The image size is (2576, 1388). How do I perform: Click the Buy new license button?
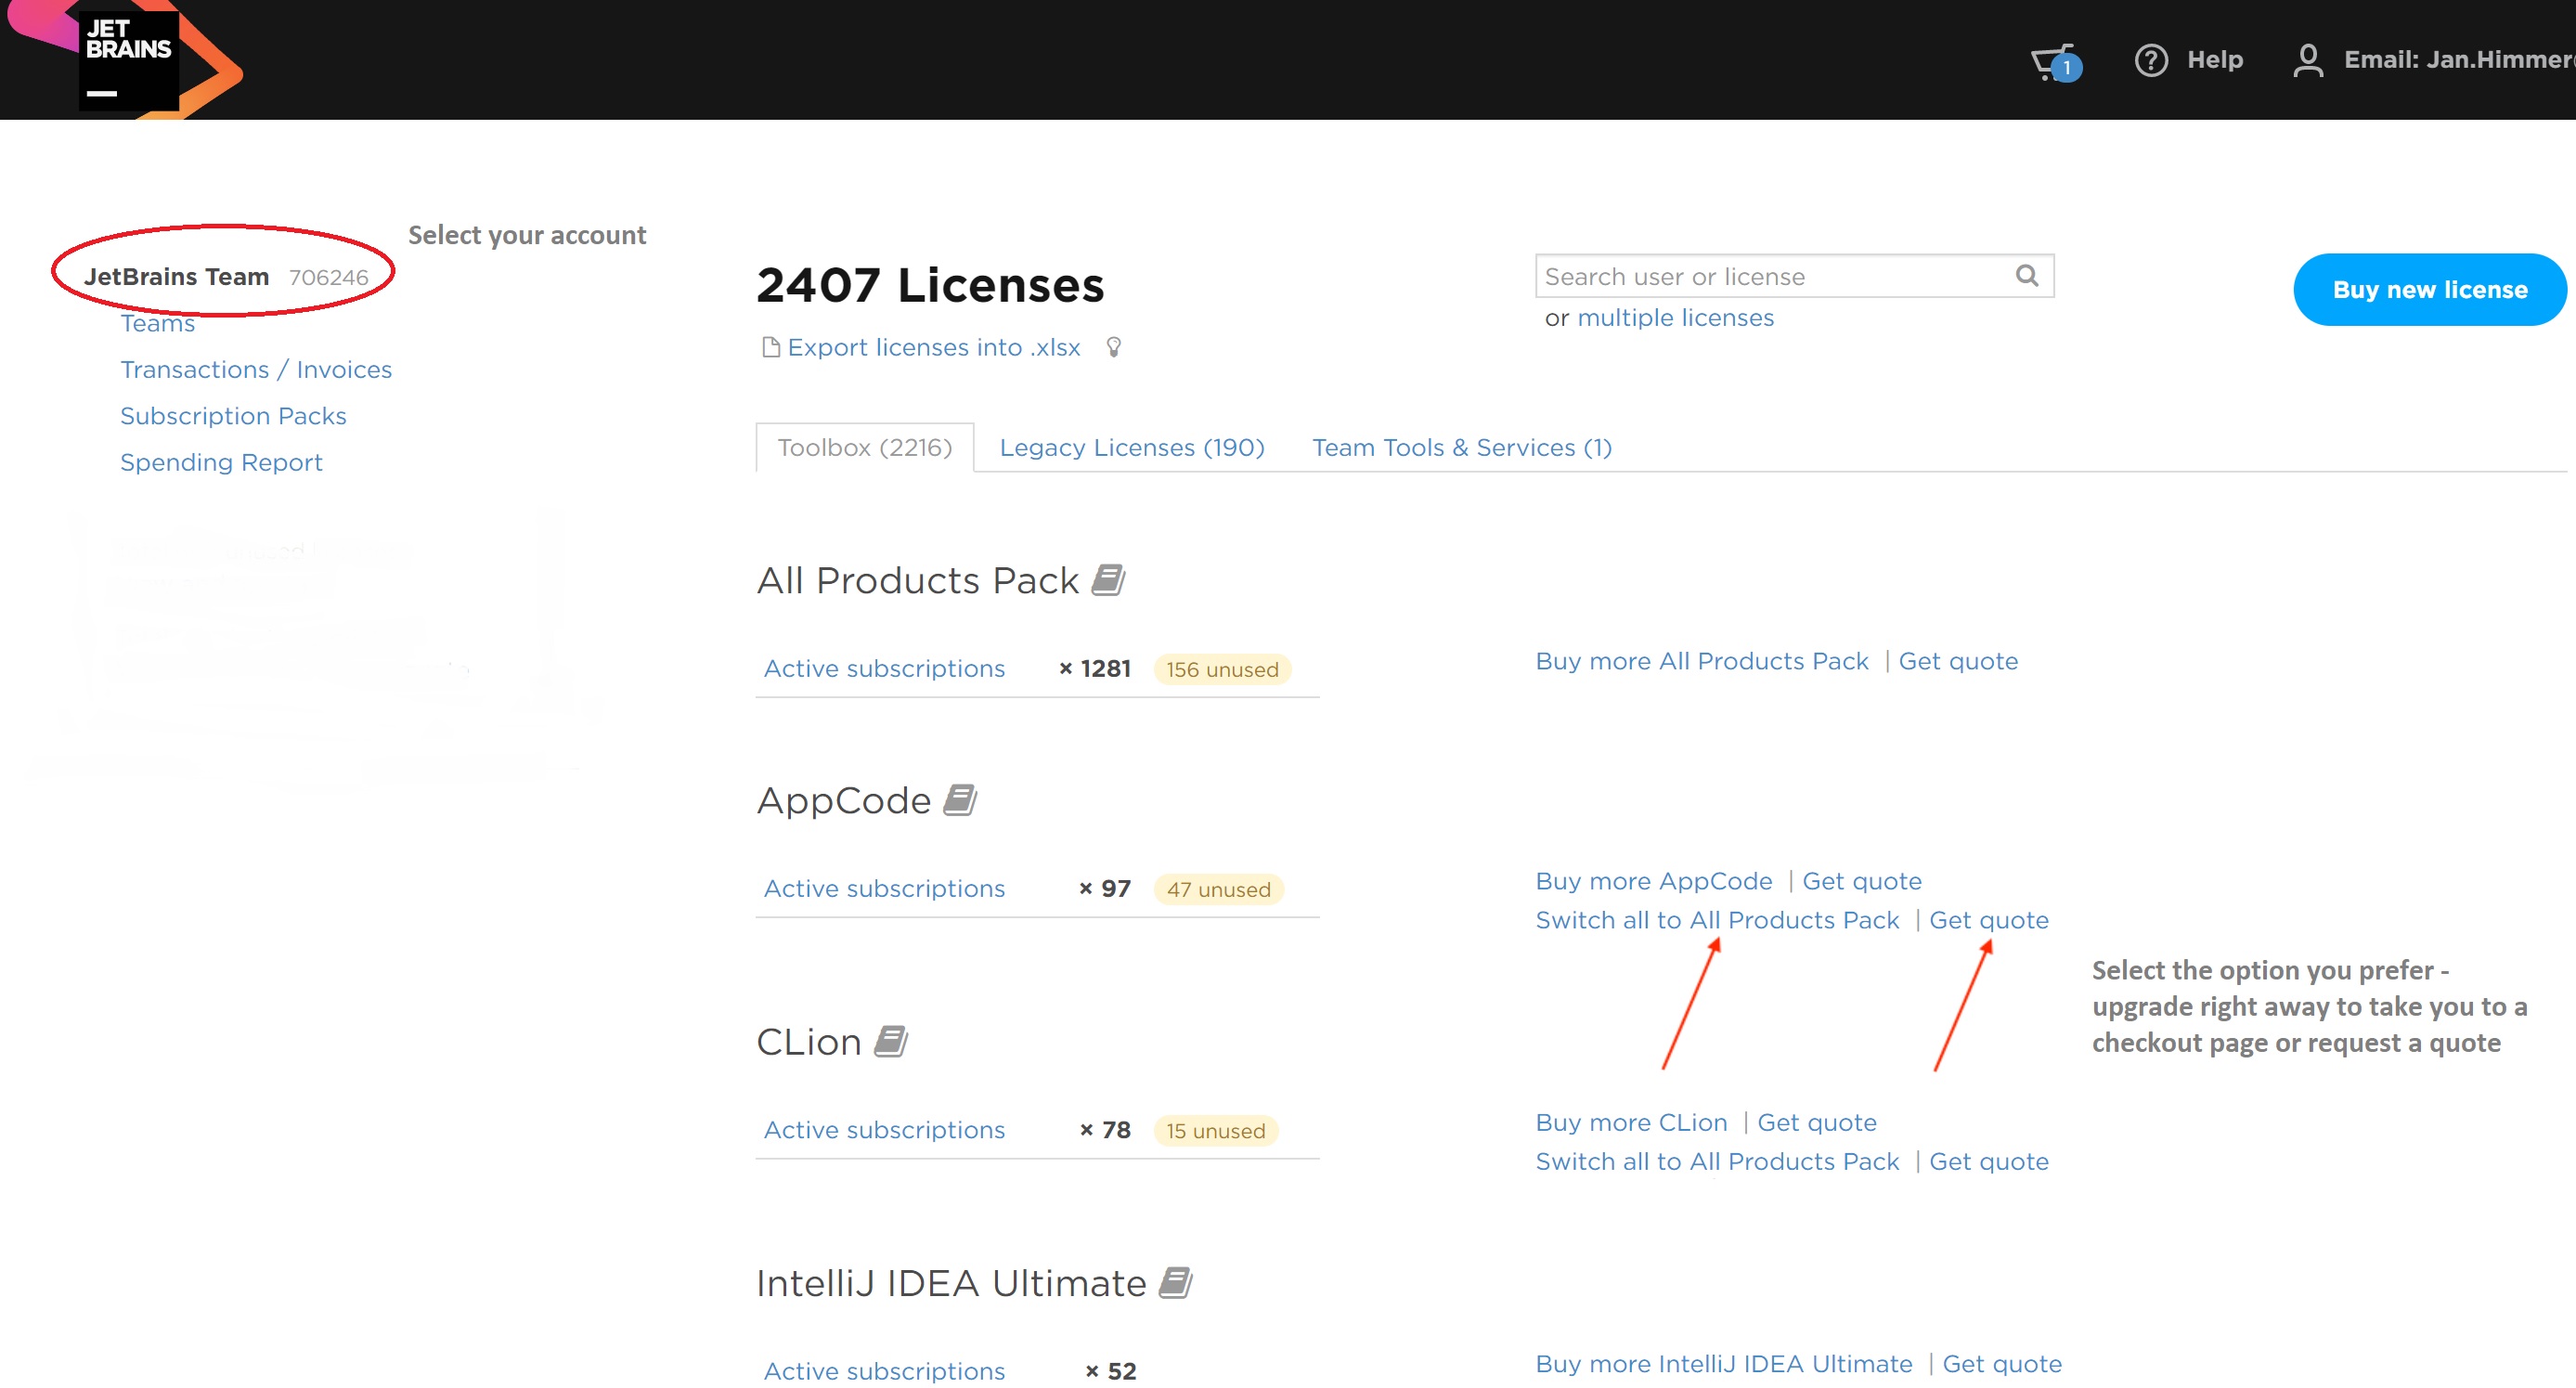pyautogui.click(x=2430, y=289)
